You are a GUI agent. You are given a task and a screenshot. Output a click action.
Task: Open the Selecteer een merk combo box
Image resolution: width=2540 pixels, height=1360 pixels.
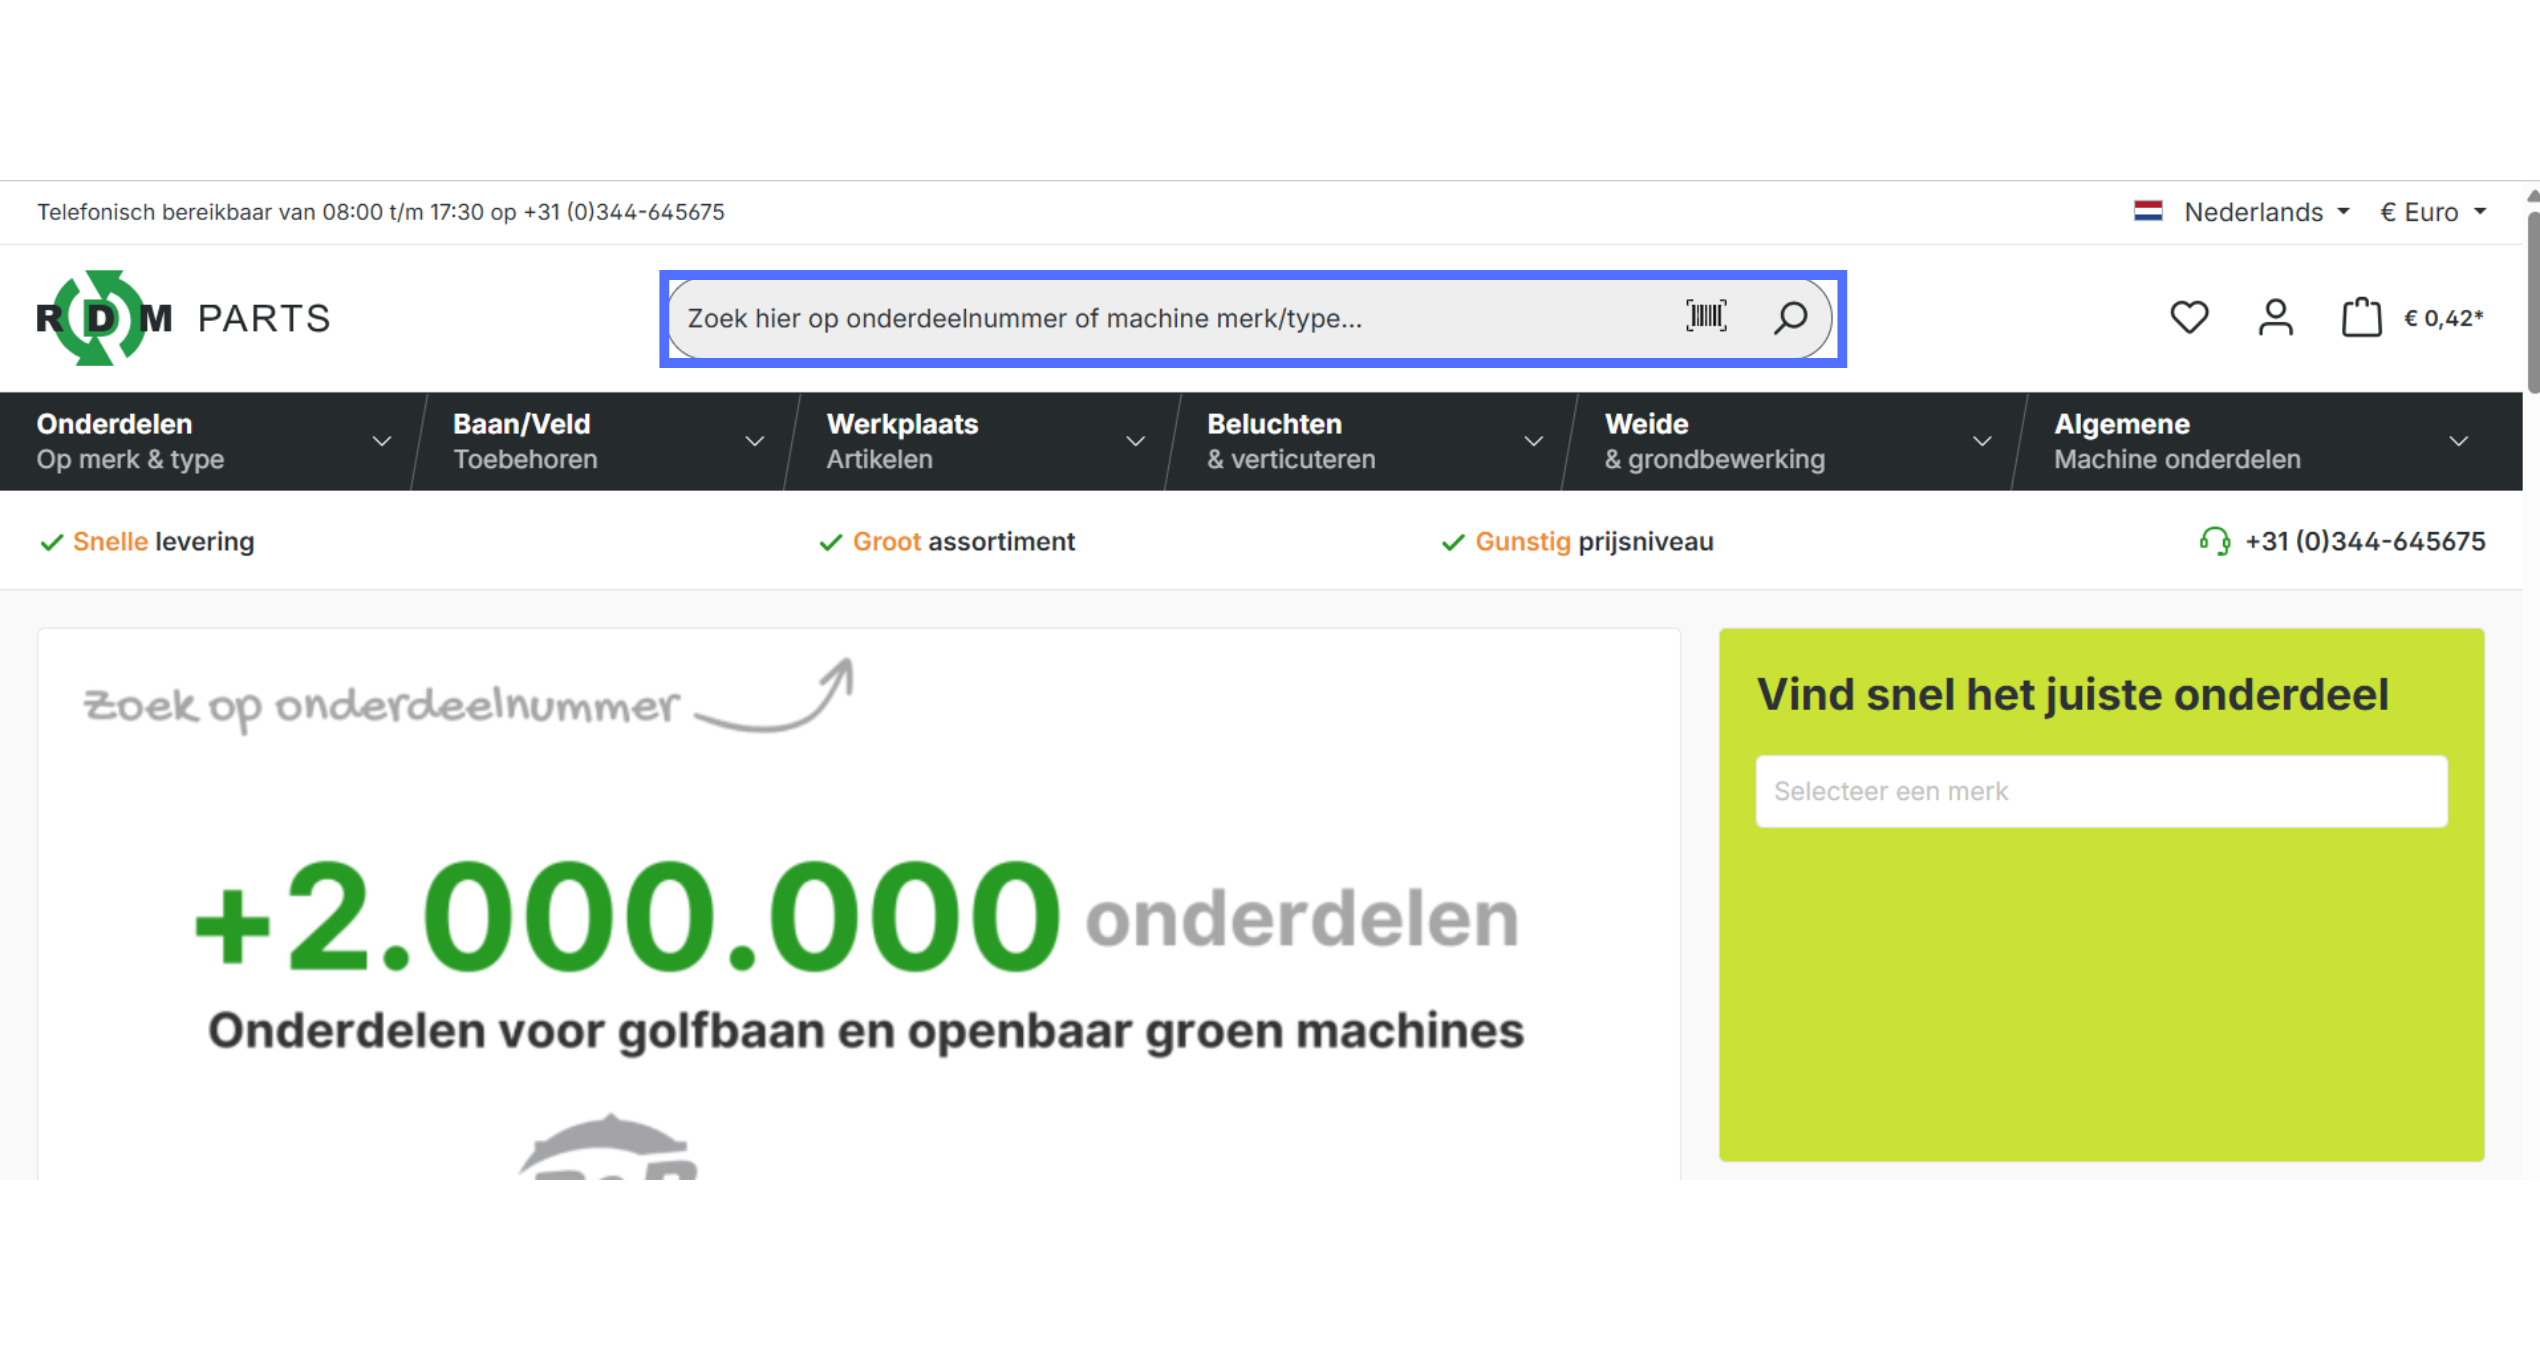(2101, 791)
